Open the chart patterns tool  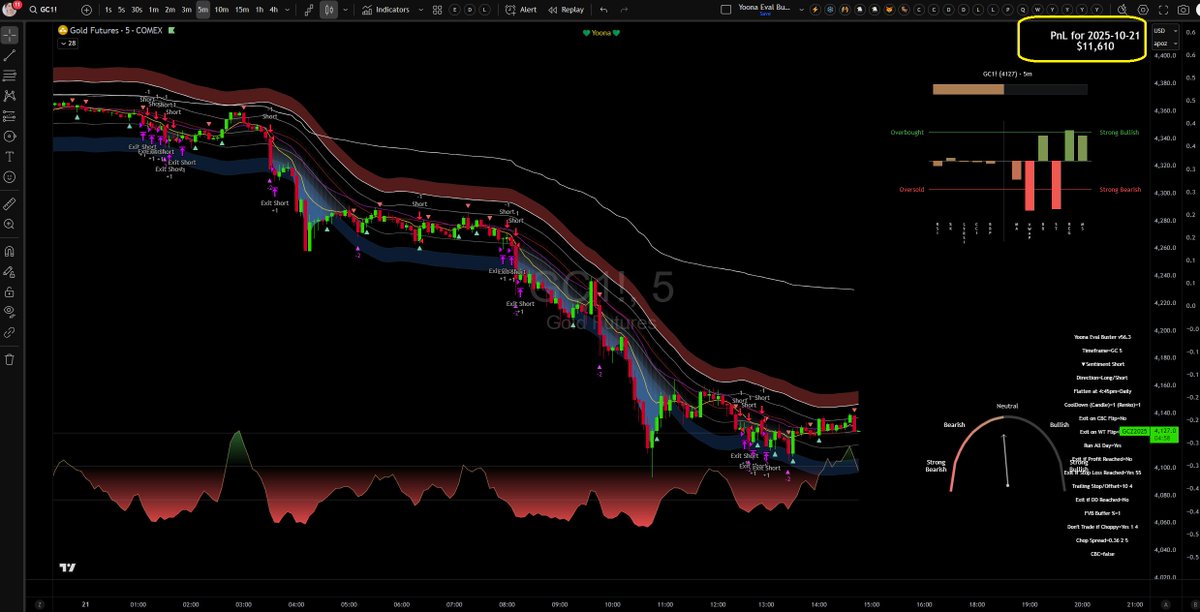(x=10, y=96)
